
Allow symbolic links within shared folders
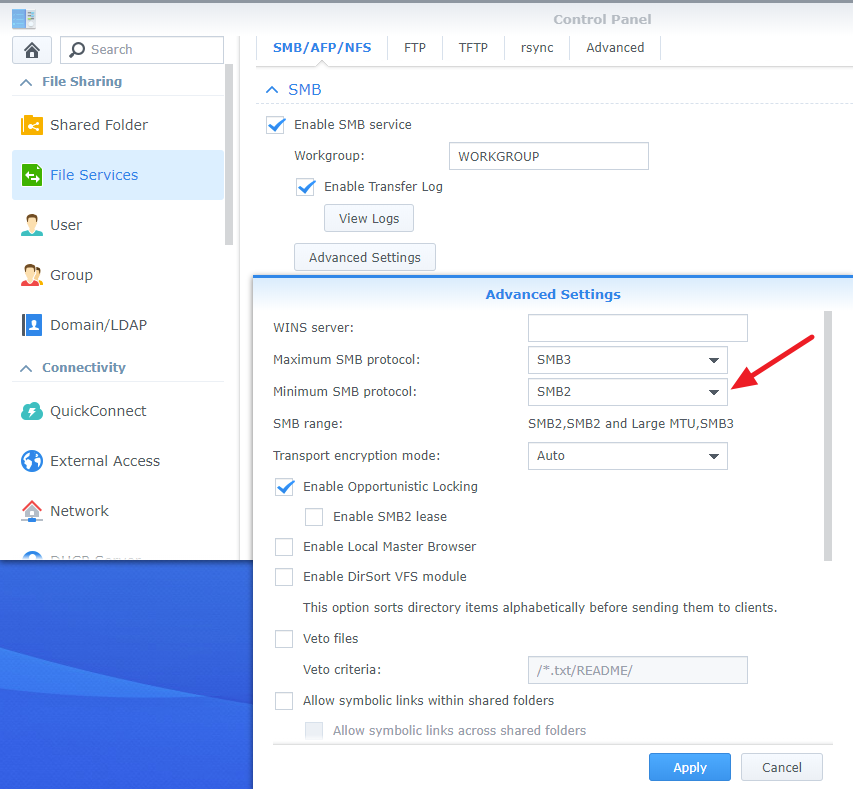[x=284, y=701]
